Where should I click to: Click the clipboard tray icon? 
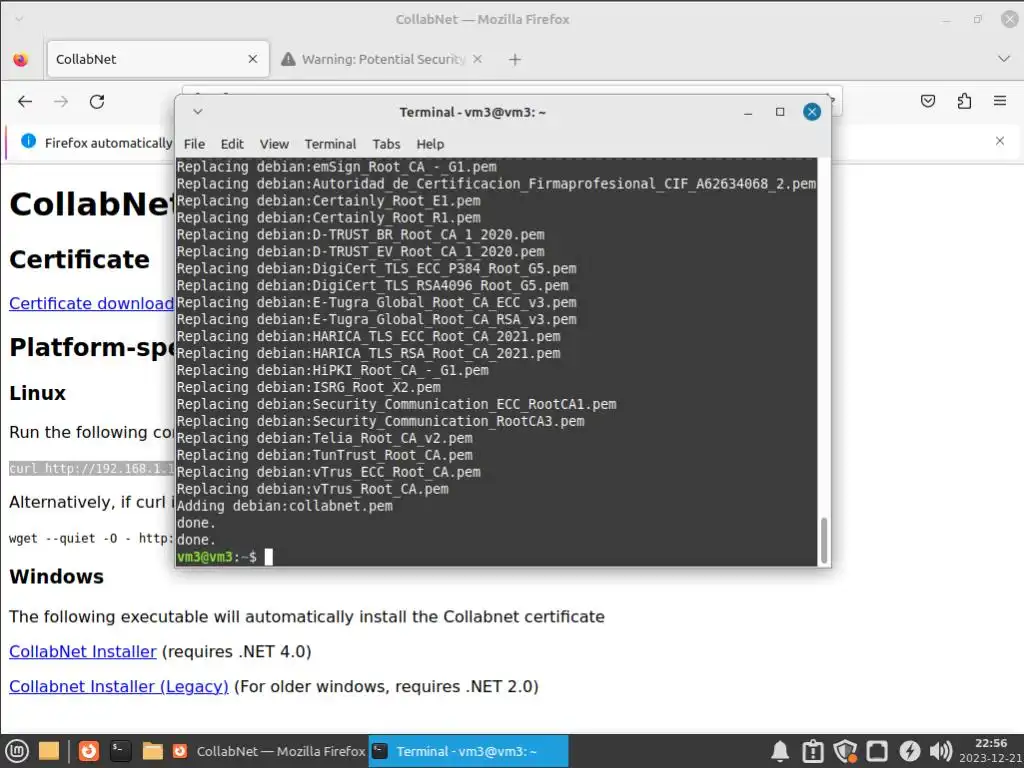click(x=812, y=752)
